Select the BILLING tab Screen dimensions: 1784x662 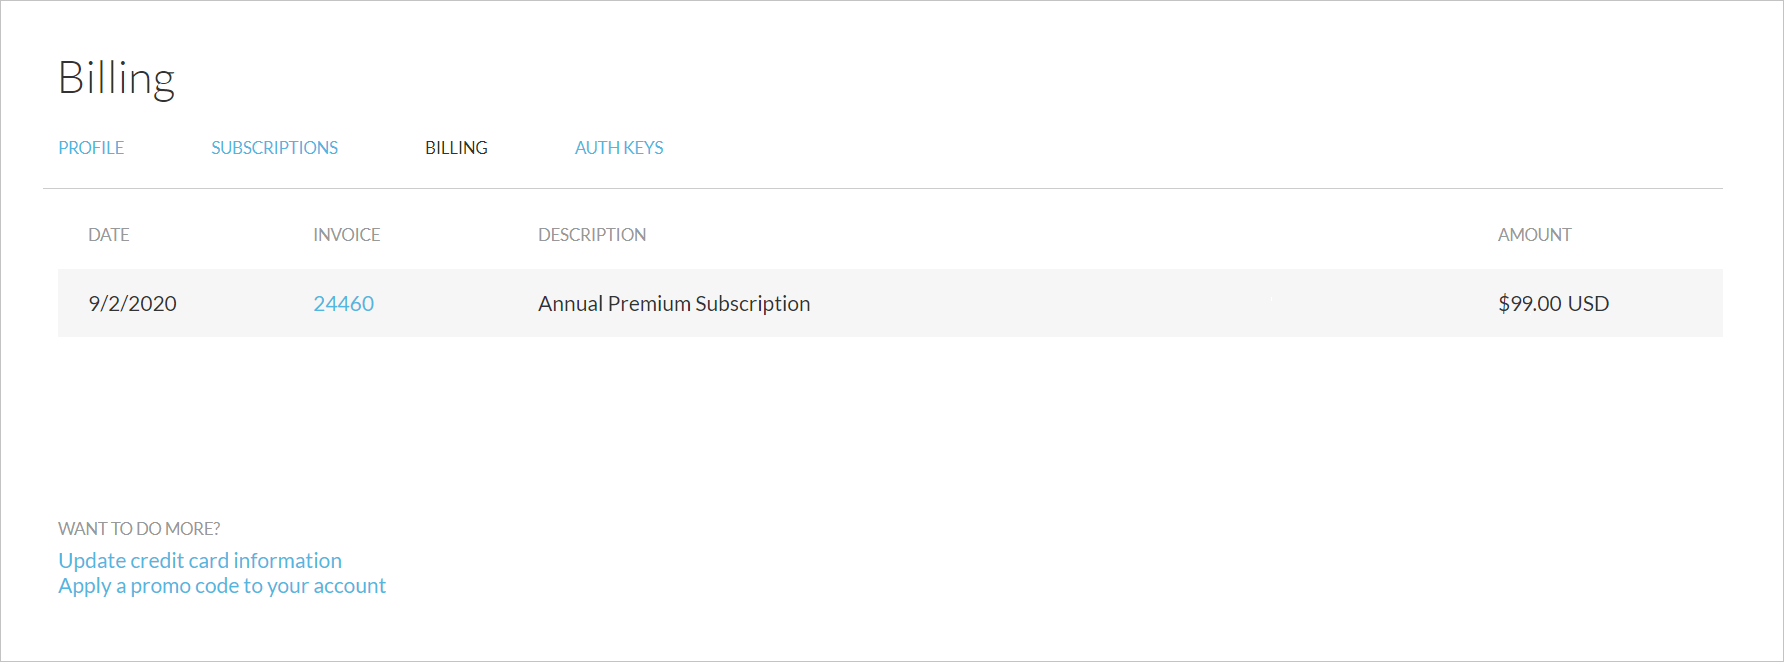[x=456, y=148]
